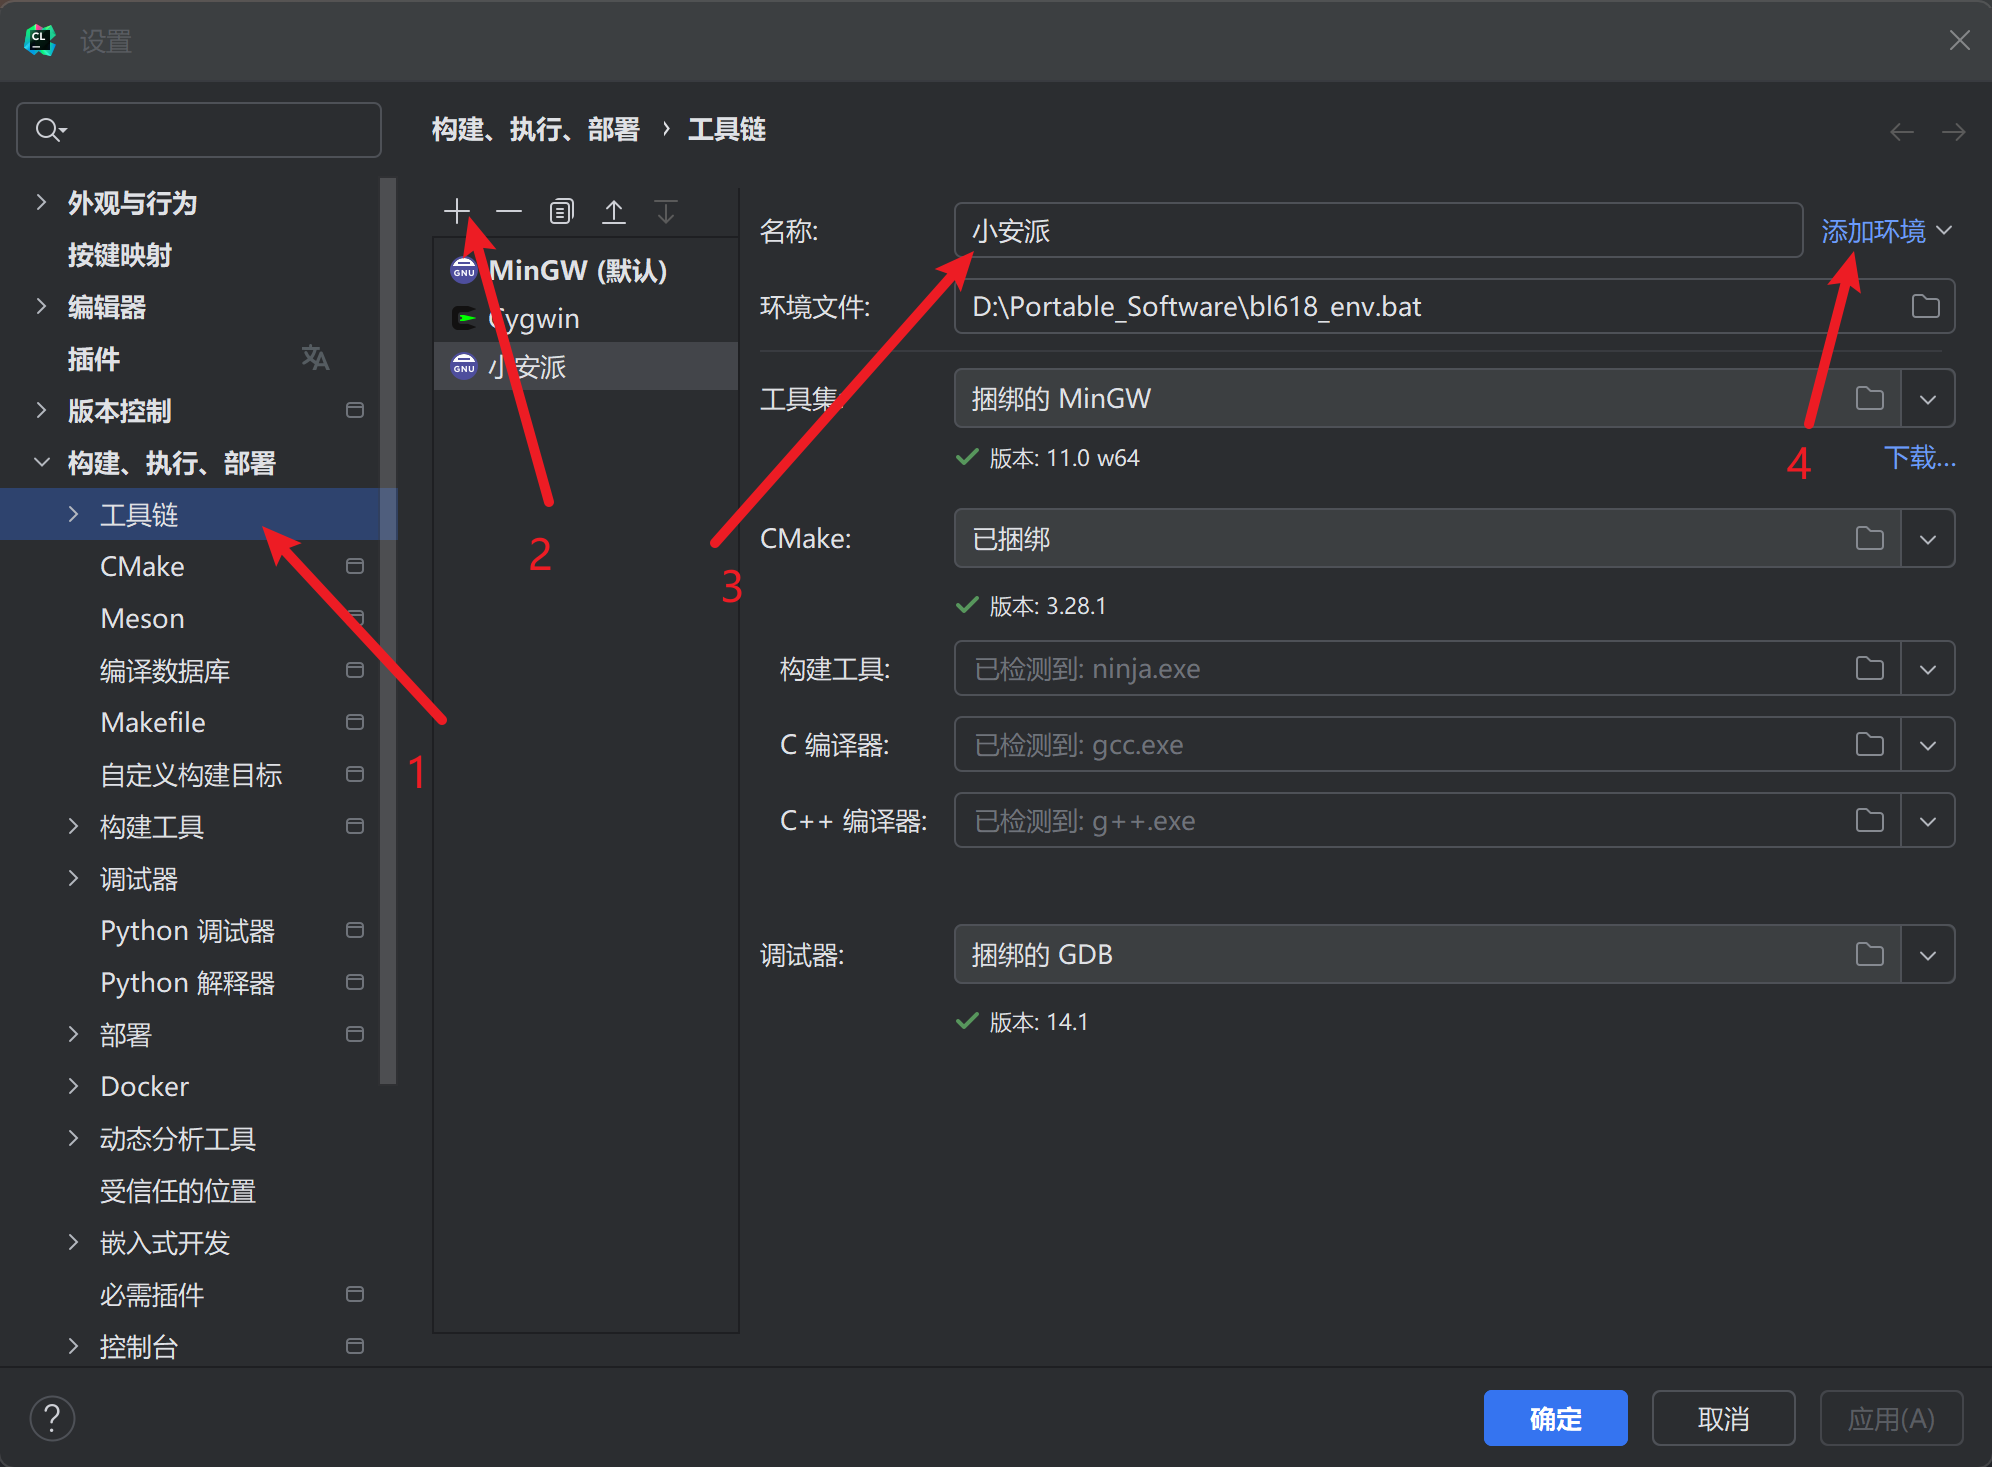The width and height of the screenshot is (1992, 1467).
Task: Open the 调试器 dropdown arrow
Action: 1928,954
